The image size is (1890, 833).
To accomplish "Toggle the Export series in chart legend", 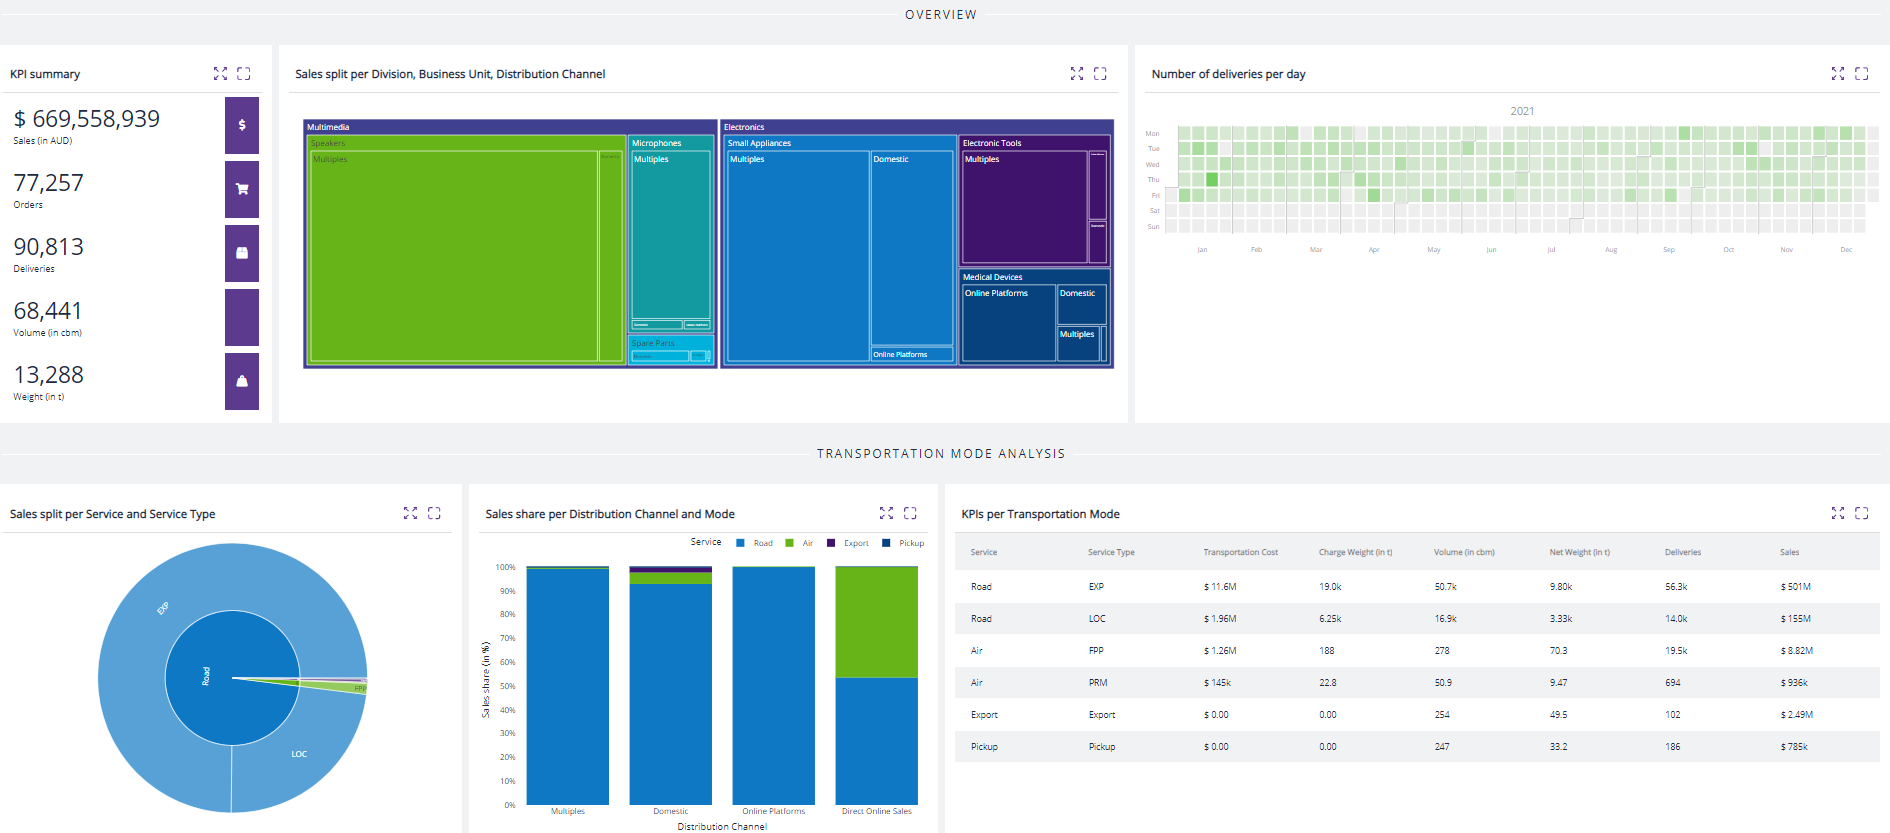I will pos(848,543).
